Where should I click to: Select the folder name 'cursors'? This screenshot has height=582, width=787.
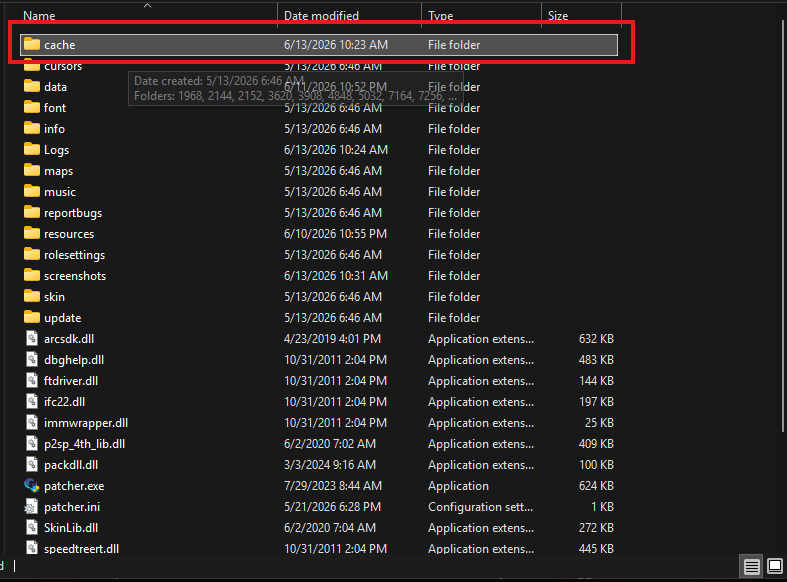click(x=63, y=66)
